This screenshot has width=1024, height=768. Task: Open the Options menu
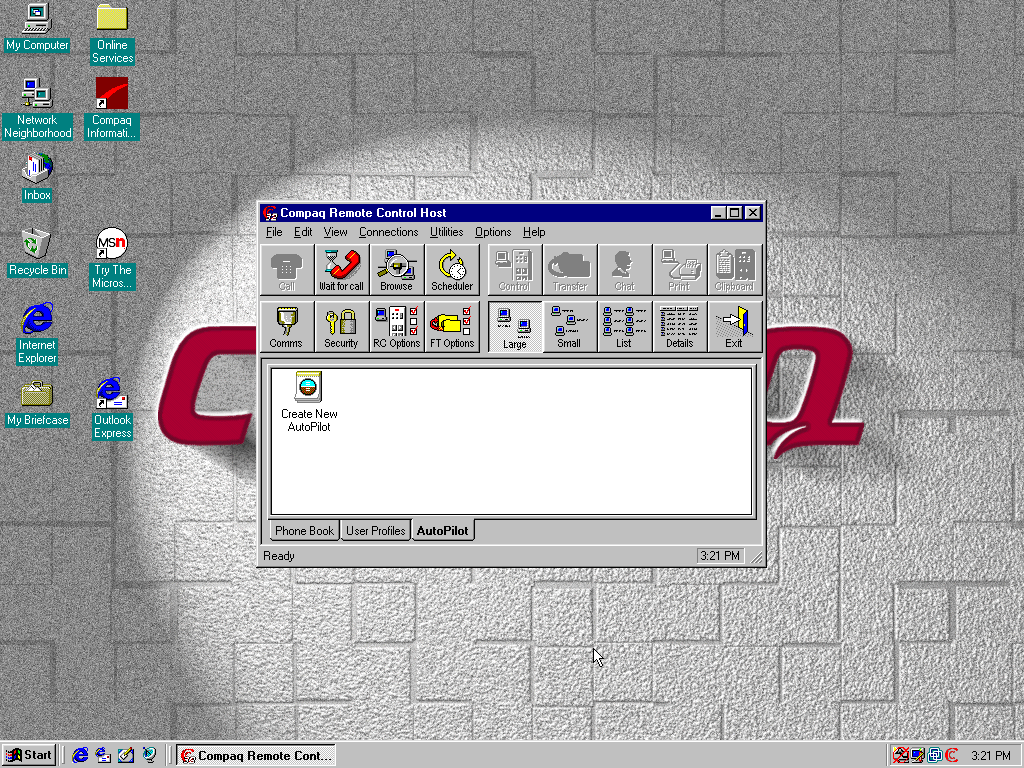click(x=493, y=231)
